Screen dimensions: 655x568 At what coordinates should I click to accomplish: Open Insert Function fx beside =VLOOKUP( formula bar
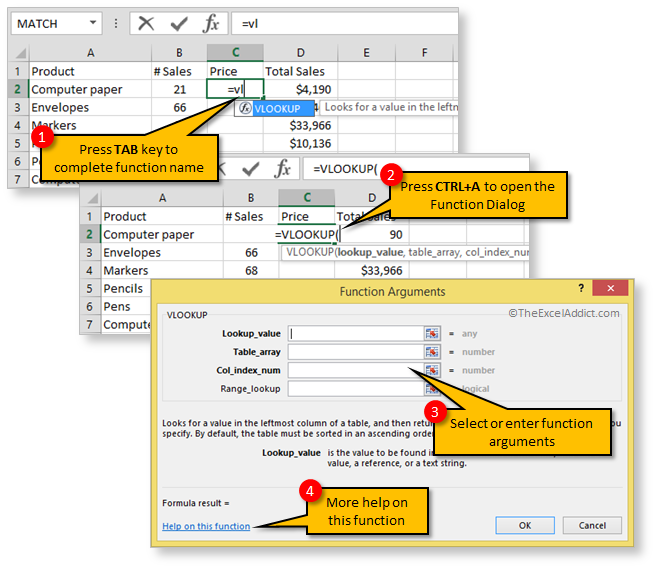(x=283, y=169)
